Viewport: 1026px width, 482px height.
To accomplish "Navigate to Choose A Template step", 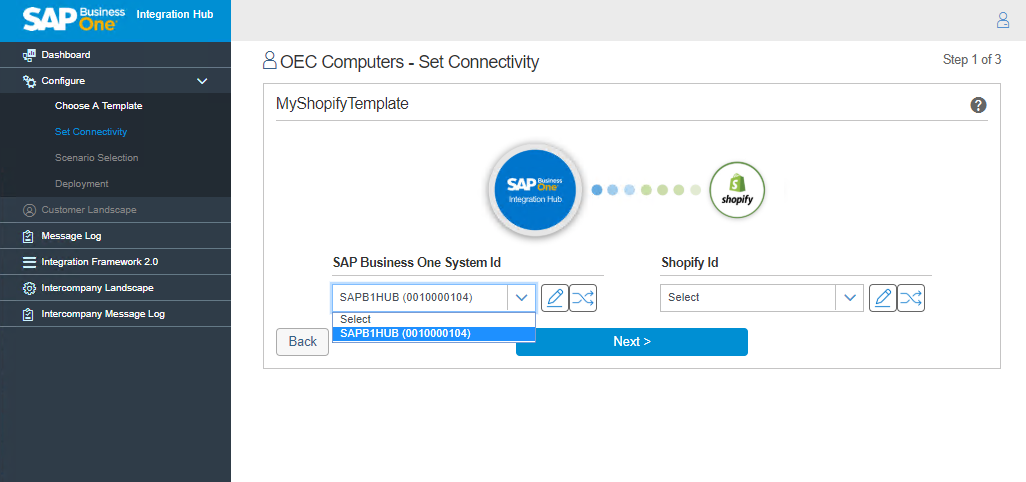I will point(99,106).
